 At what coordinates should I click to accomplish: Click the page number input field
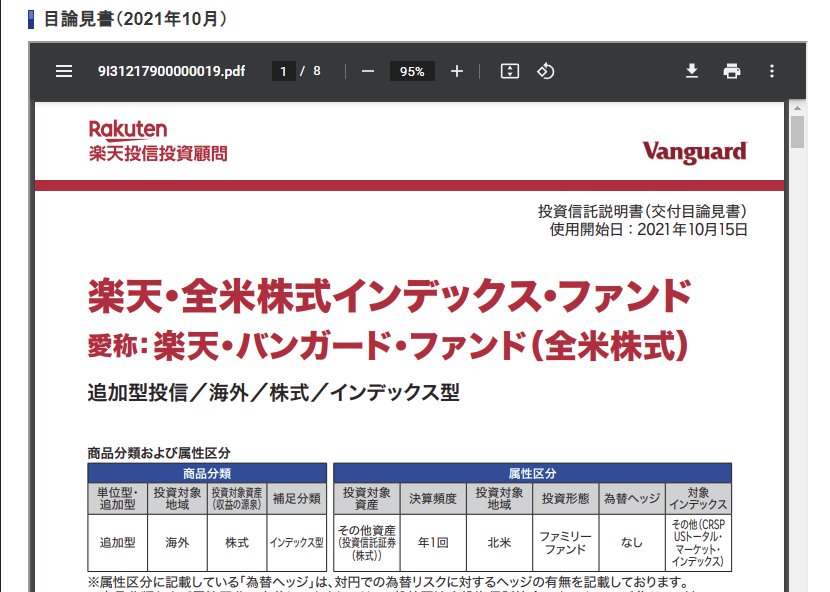[x=284, y=71]
